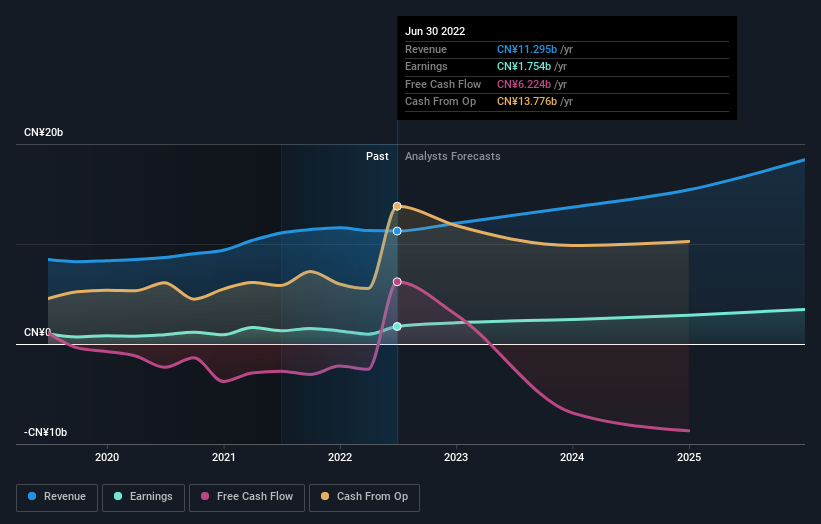Select the 2023 x-axis label

tap(456, 457)
